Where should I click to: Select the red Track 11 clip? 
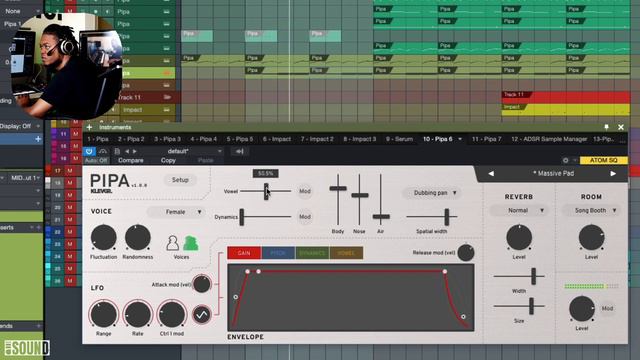pos(565,97)
